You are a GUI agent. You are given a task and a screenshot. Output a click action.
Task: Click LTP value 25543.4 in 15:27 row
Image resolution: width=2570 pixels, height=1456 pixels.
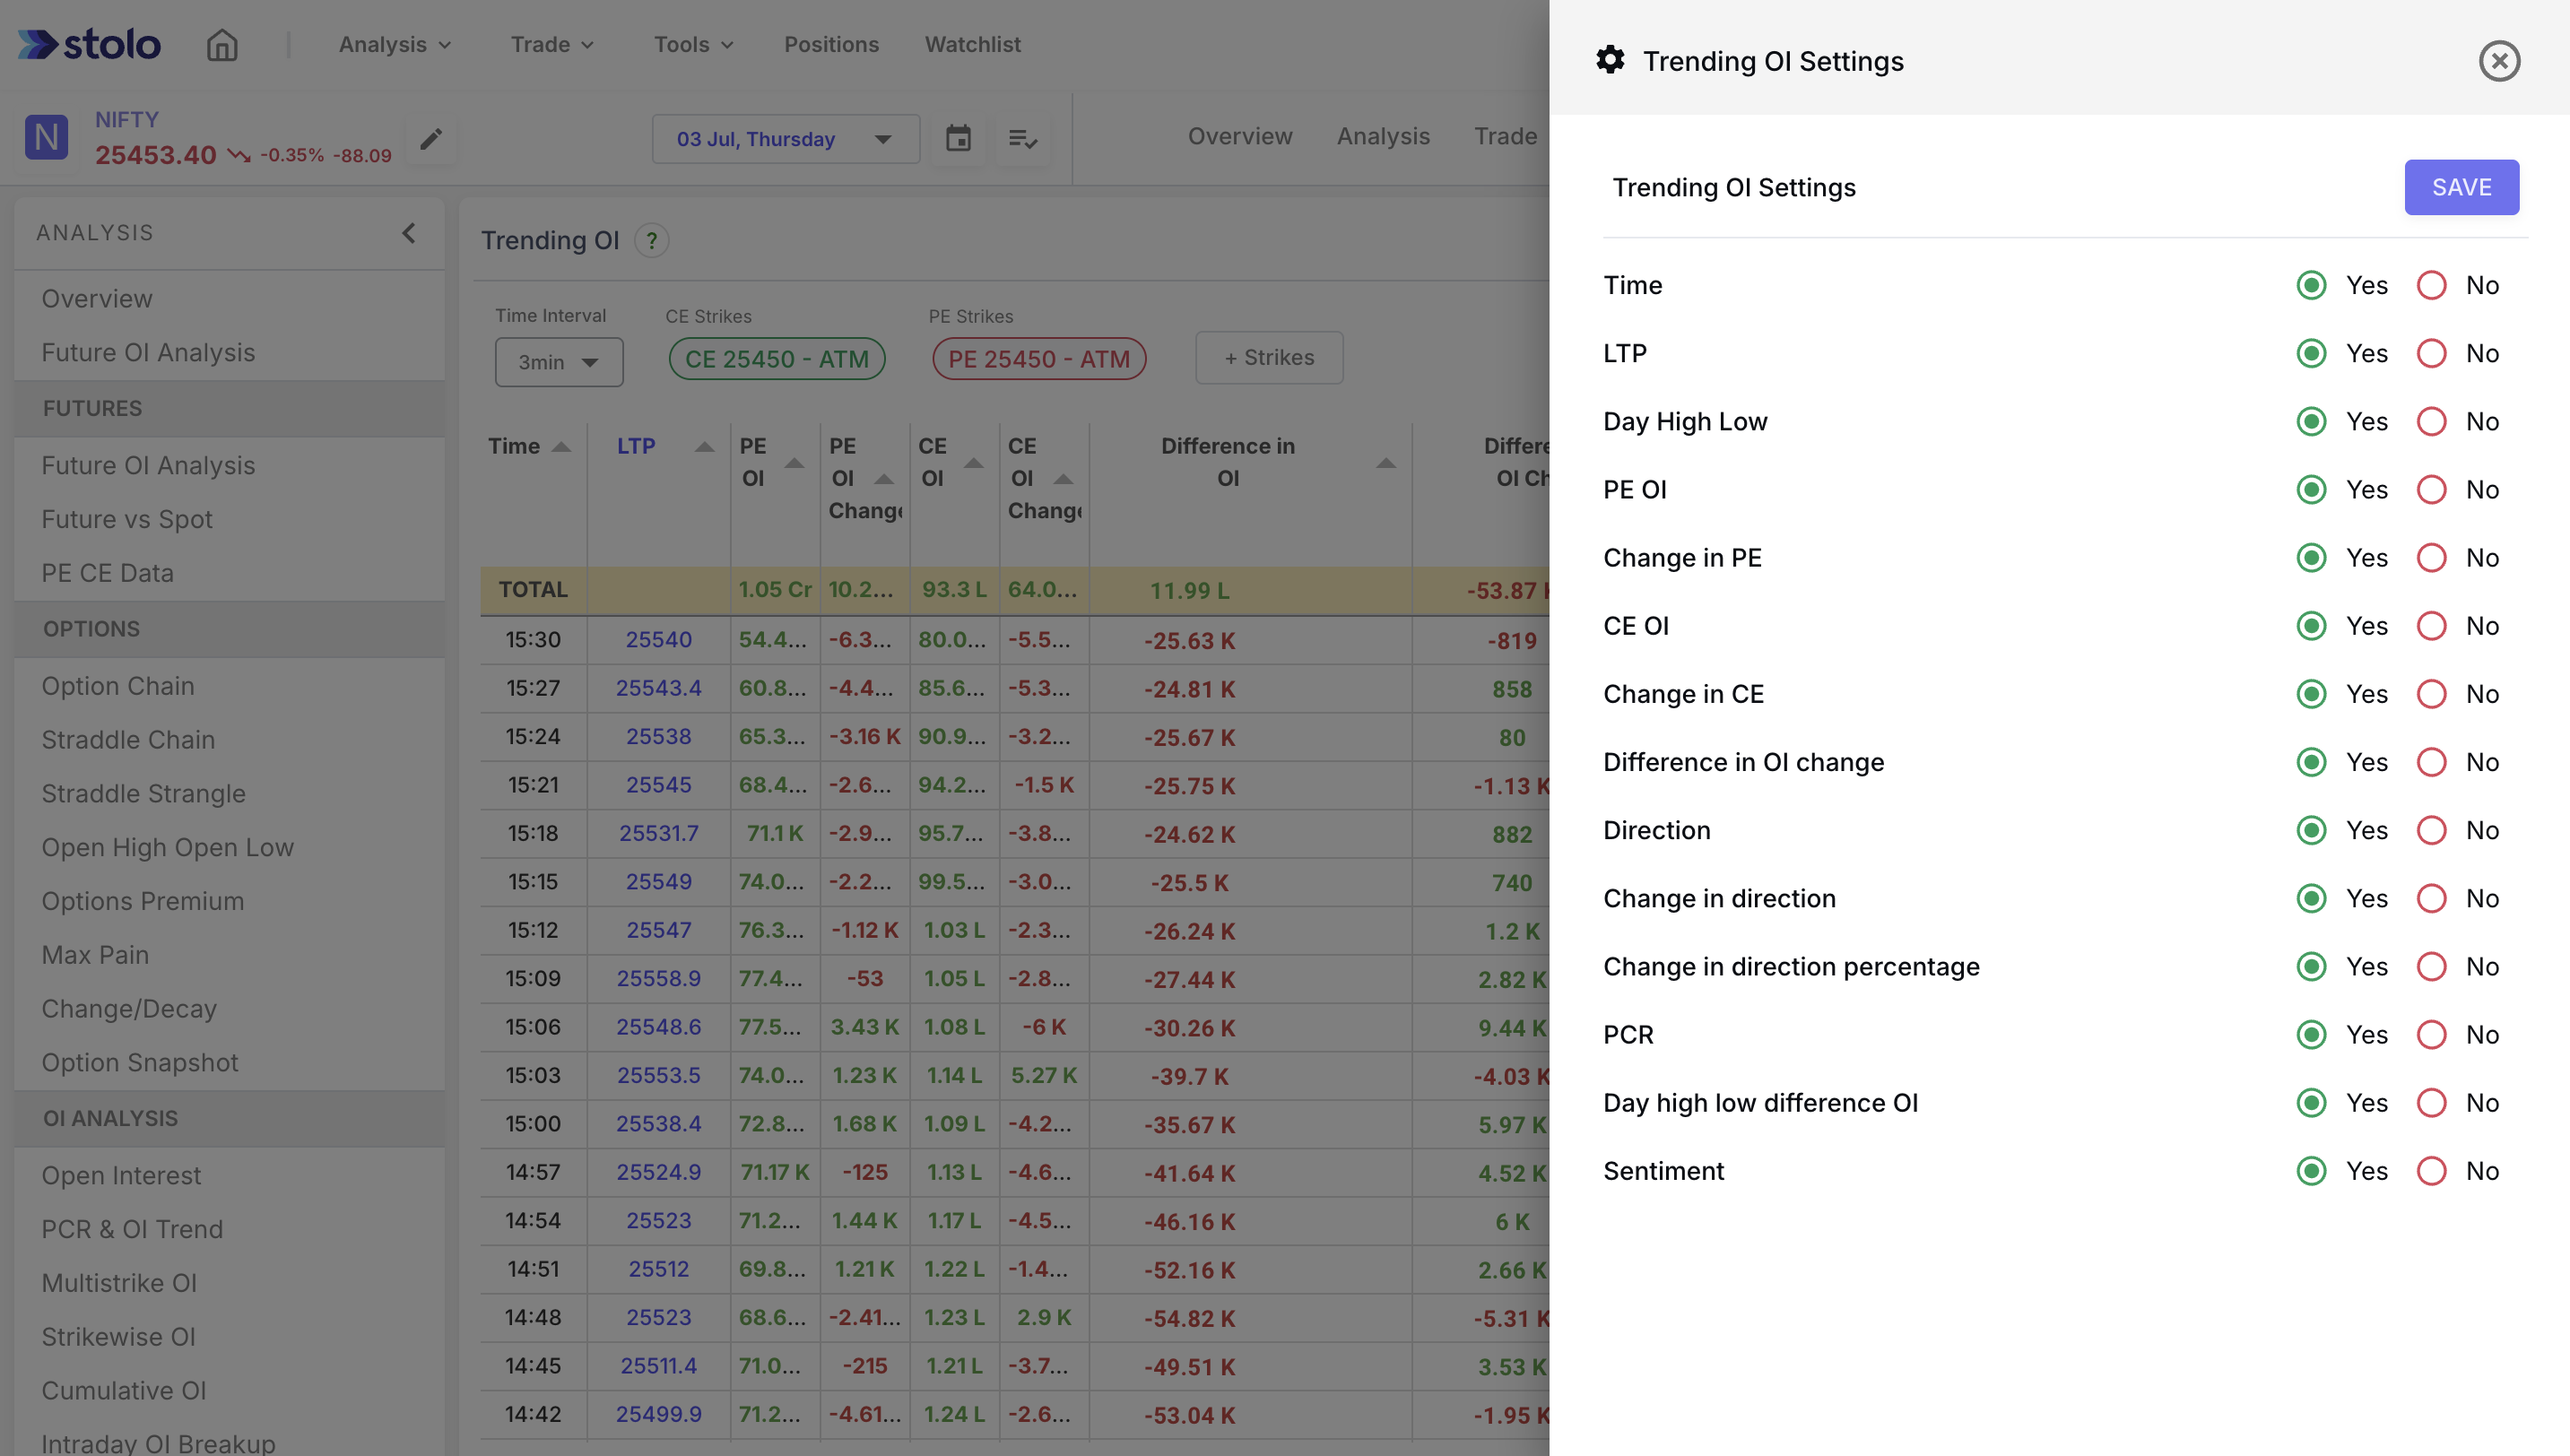pyautogui.click(x=658, y=688)
